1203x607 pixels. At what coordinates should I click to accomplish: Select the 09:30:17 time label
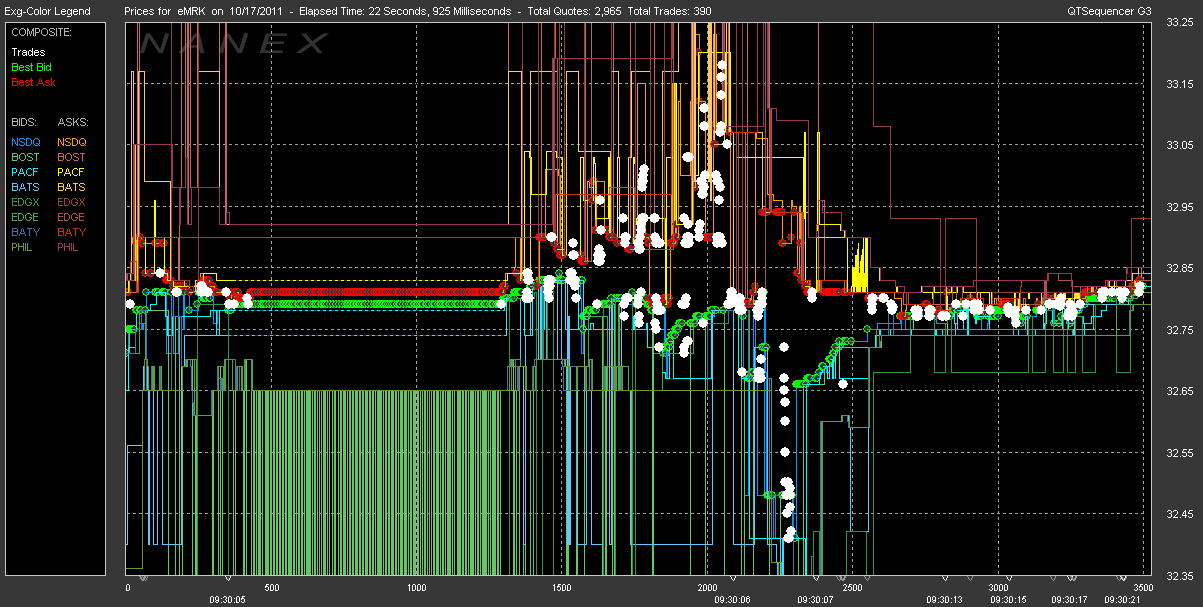1072,599
